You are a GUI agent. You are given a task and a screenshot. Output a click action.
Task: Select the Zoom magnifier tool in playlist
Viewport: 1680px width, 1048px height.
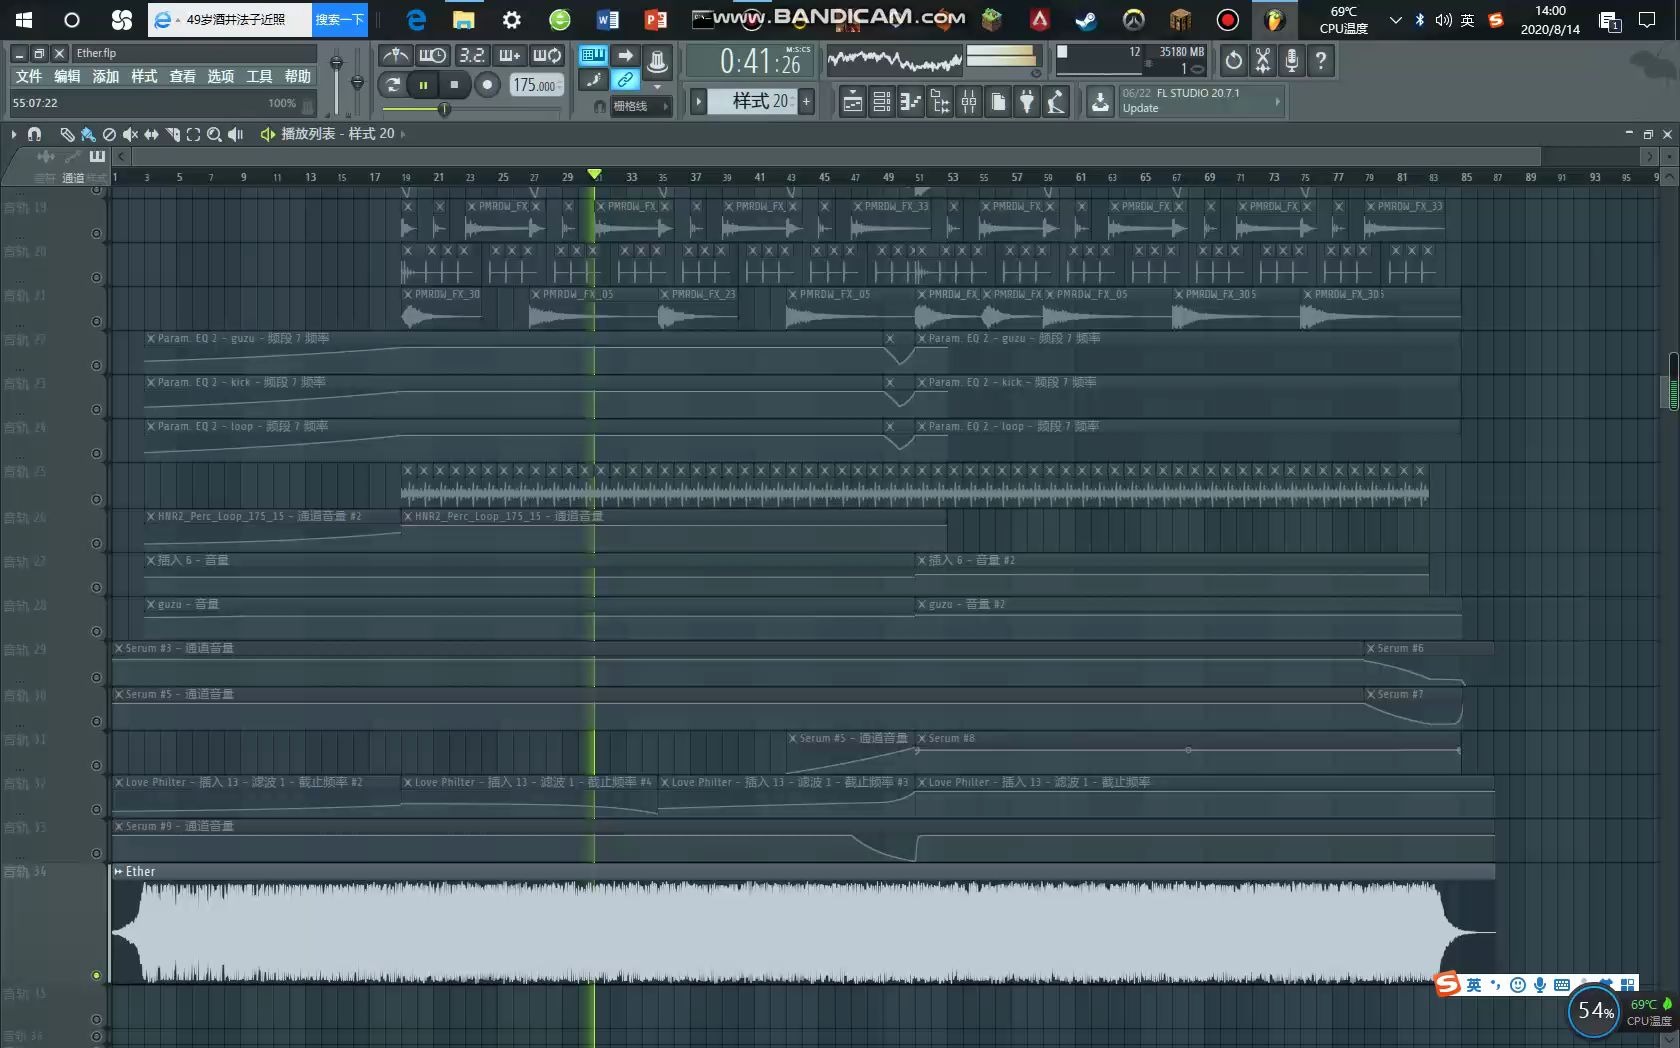214,134
